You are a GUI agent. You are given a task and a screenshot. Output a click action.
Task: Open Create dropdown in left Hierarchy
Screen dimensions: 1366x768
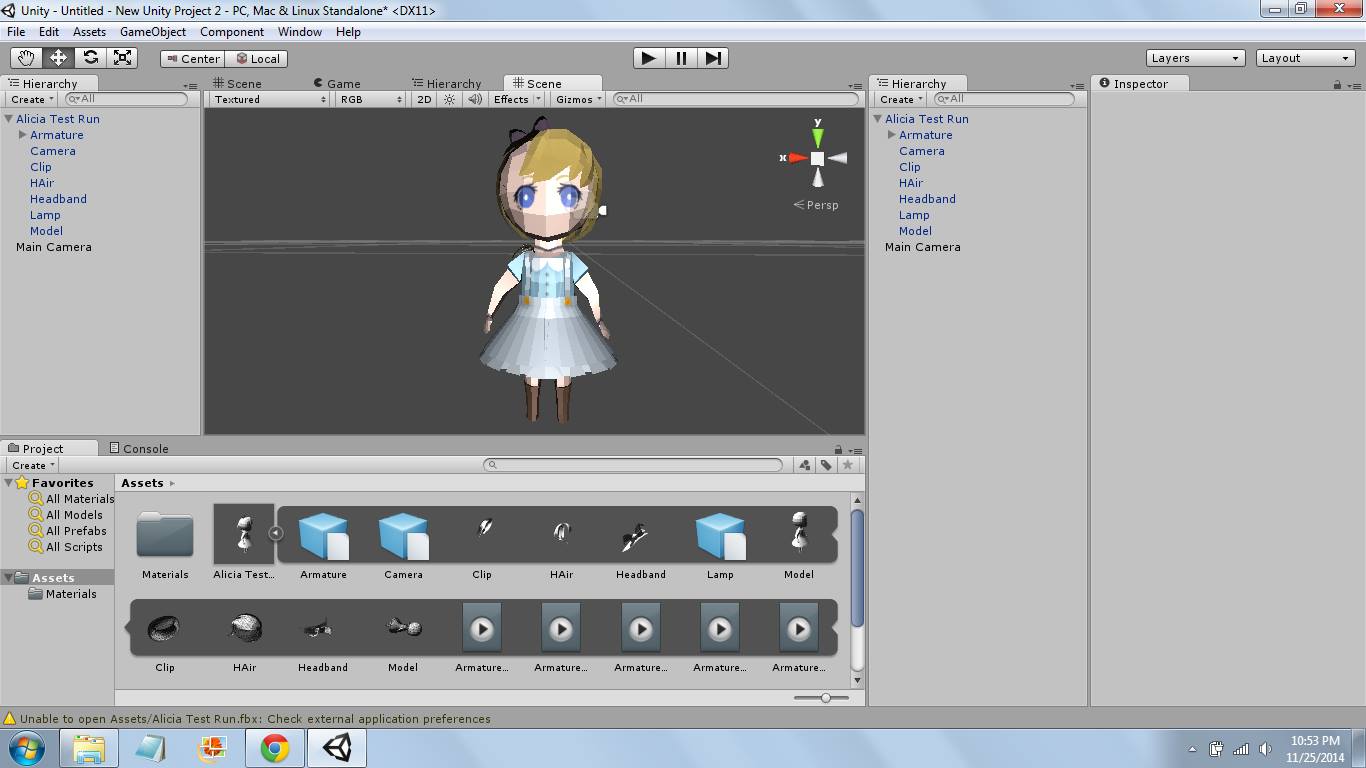tap(32, 99)
